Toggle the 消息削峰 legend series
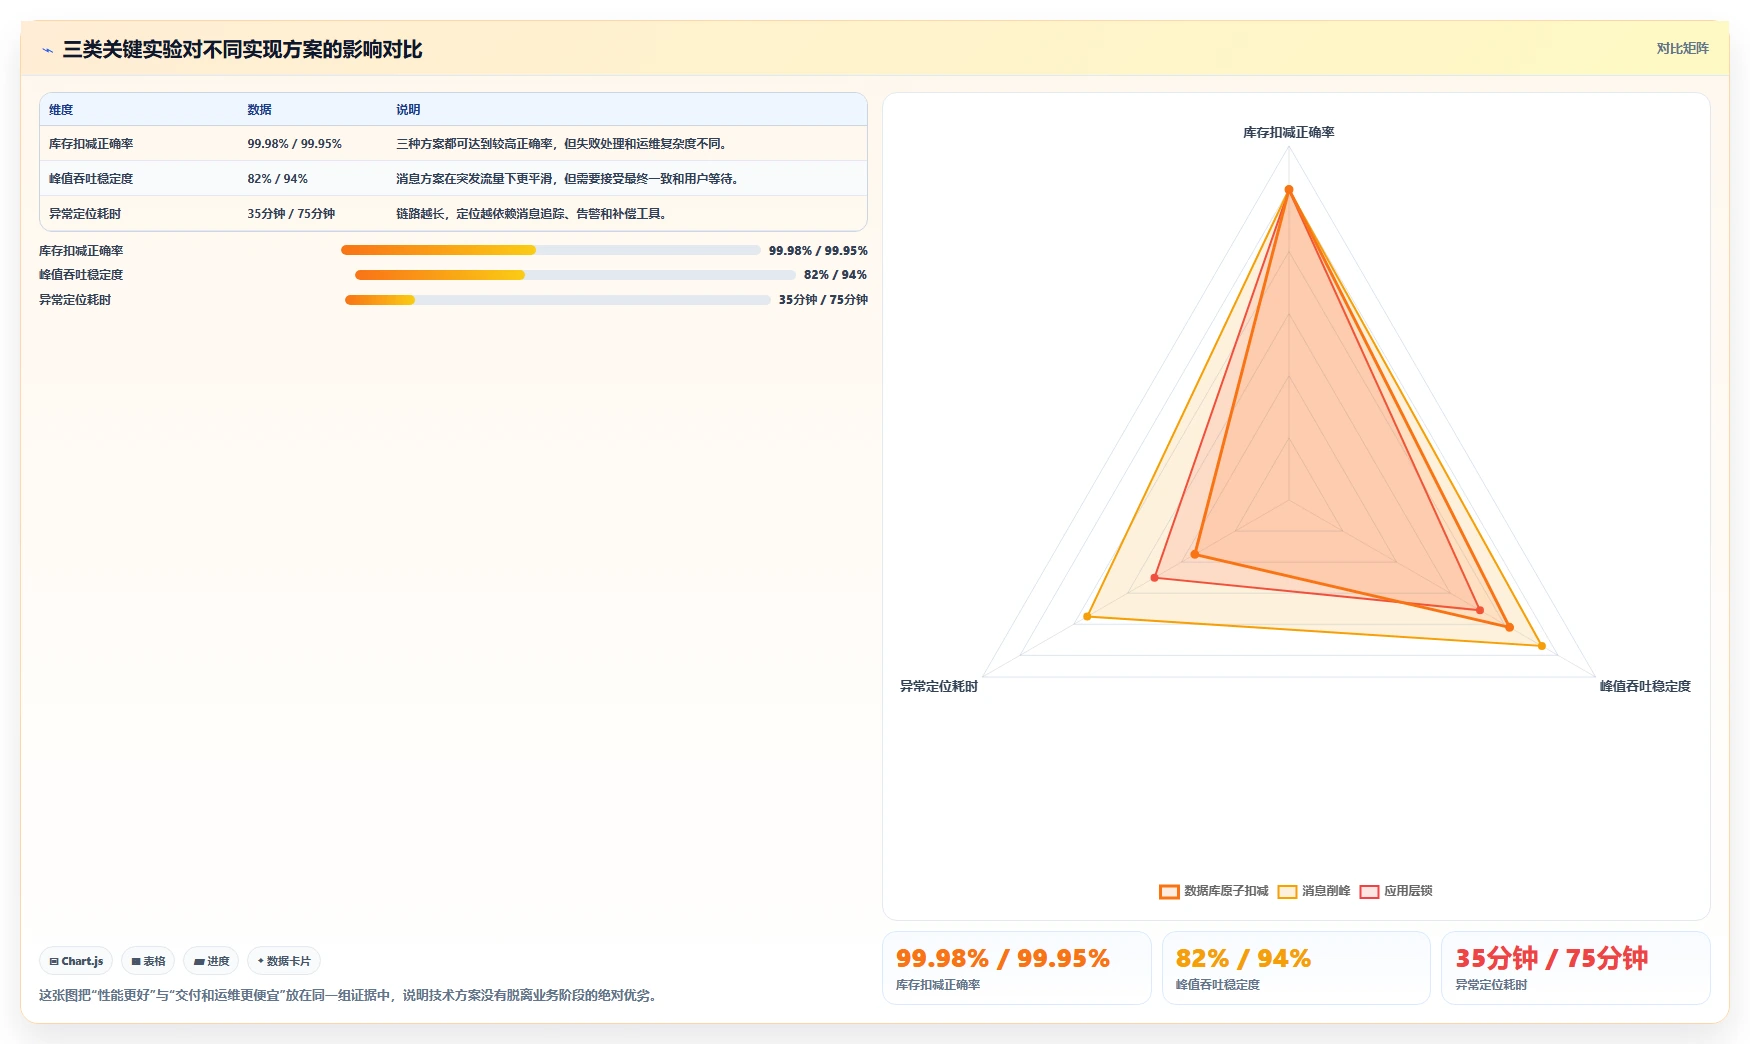This screenshot has height=1044, width=1750. (x=1314, y=891)
